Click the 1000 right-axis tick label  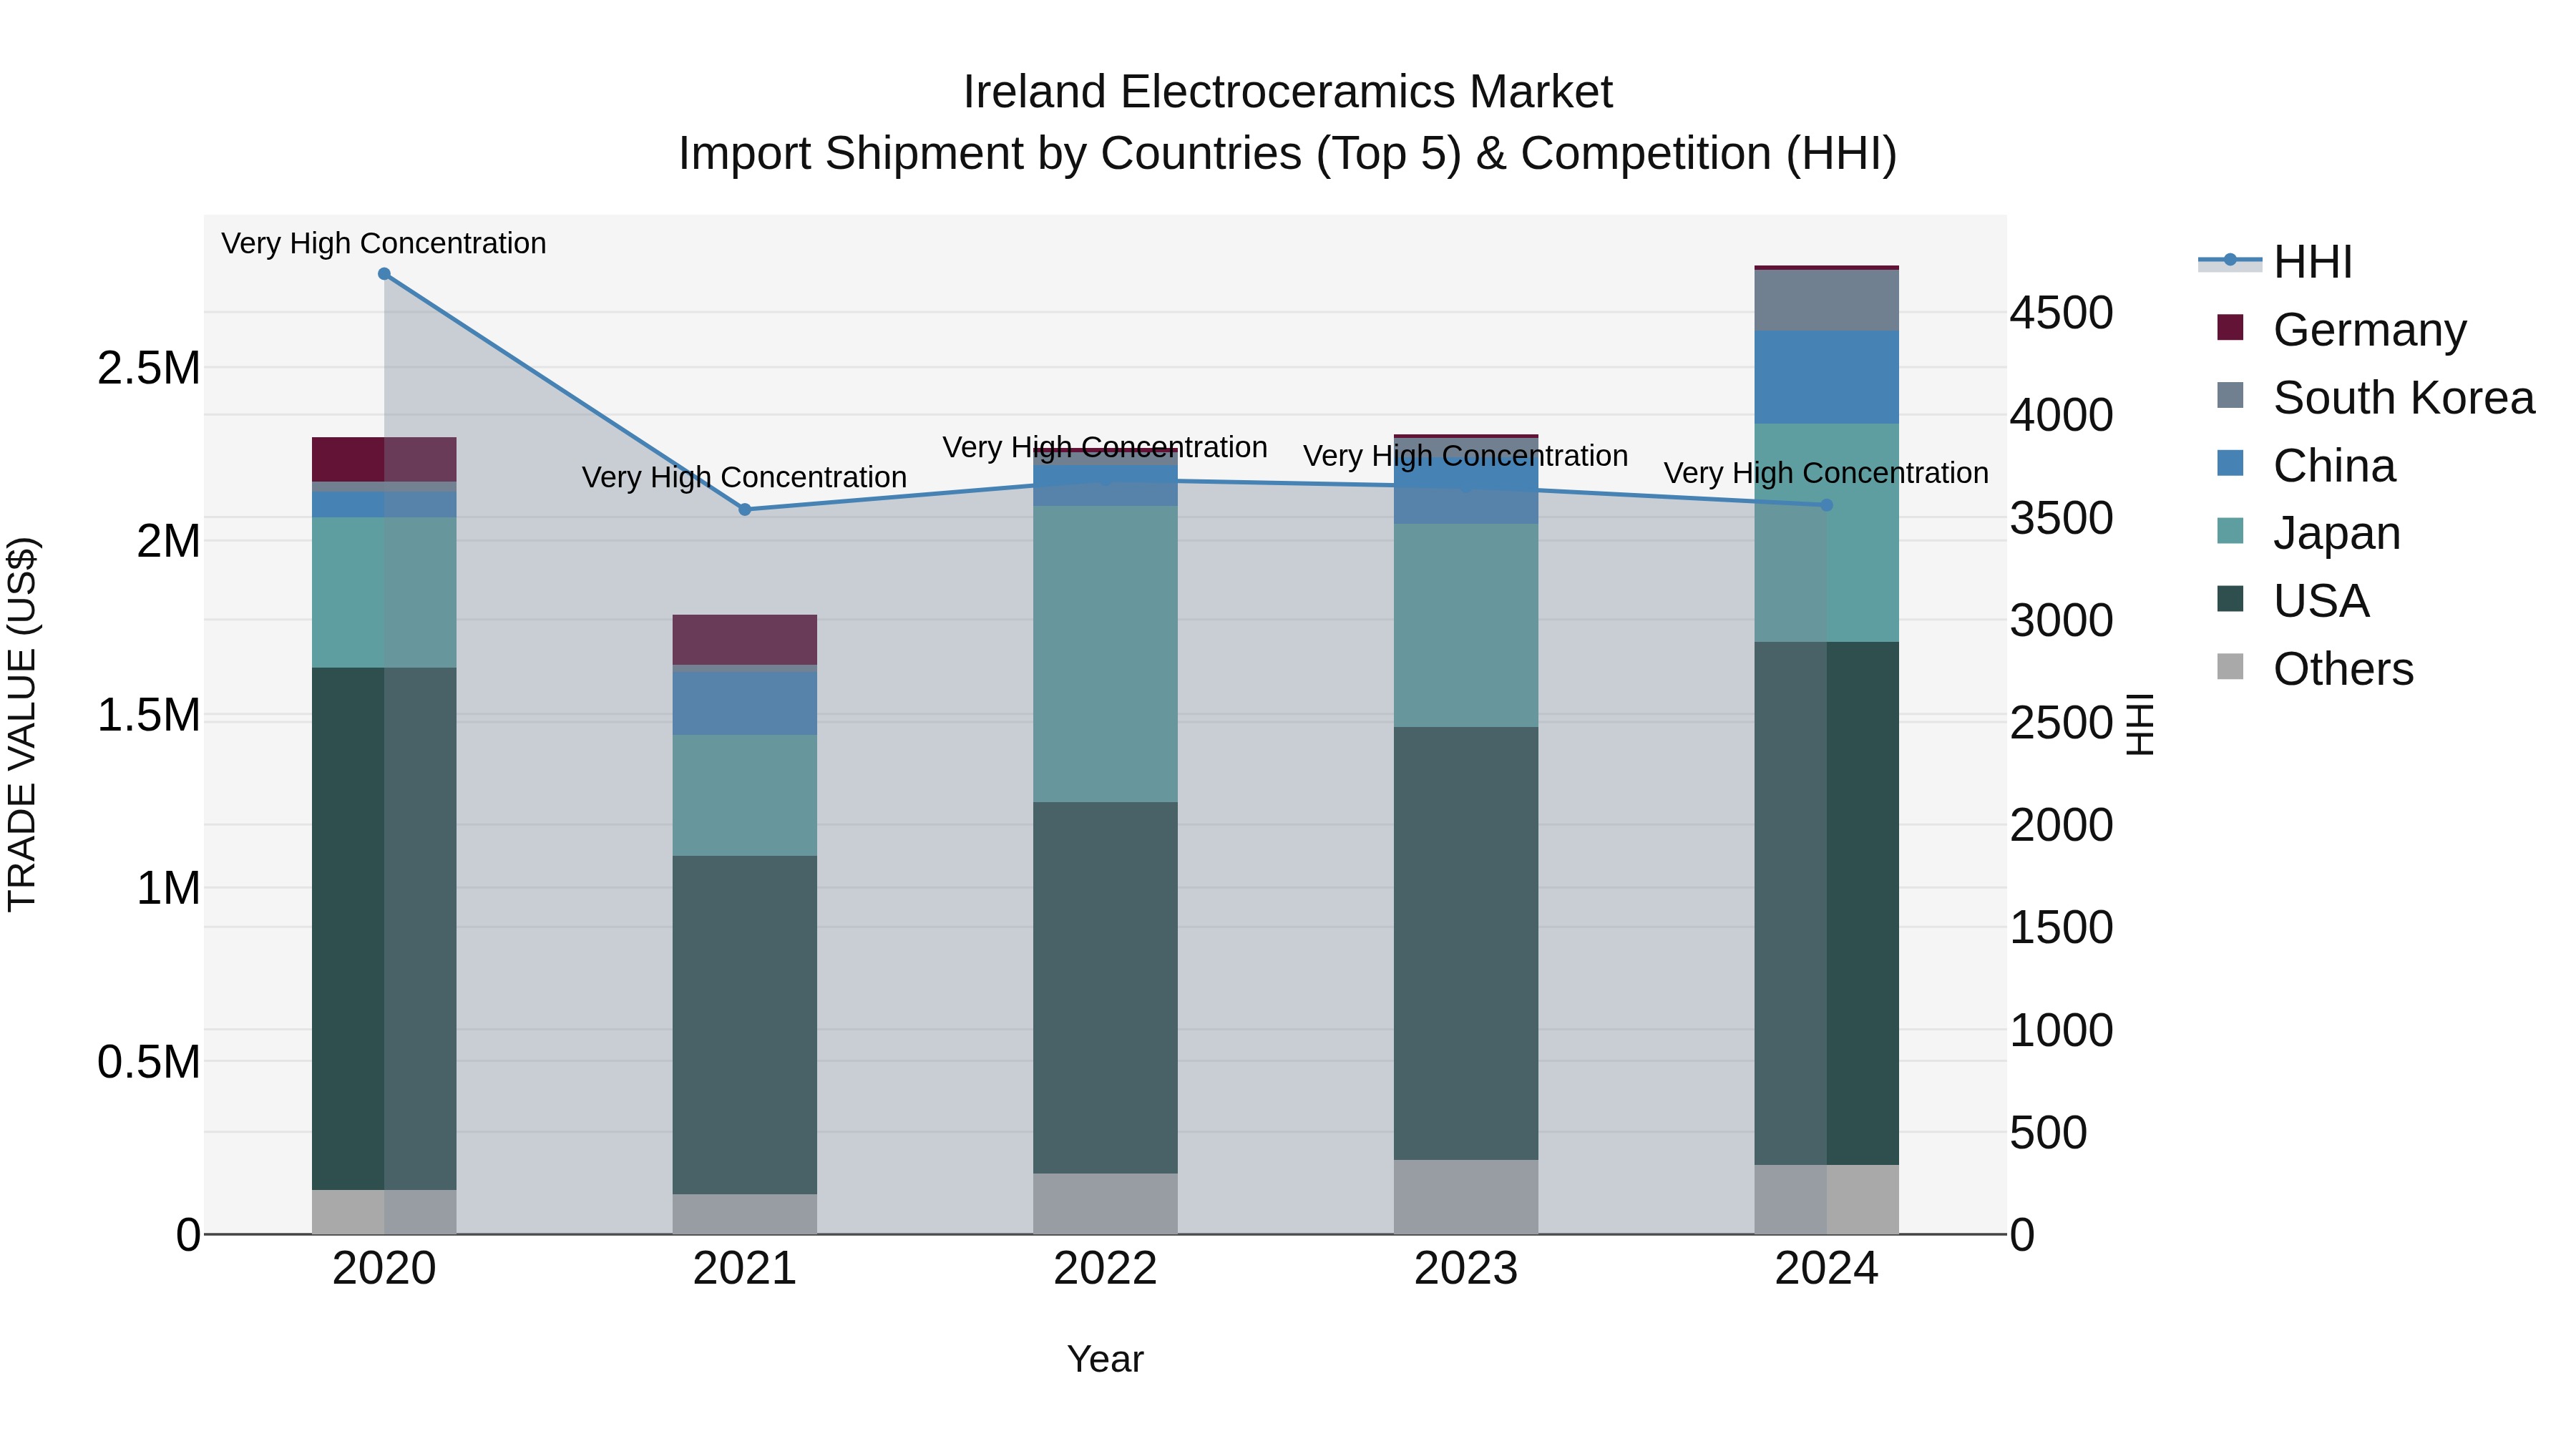click(2062, 1031)
